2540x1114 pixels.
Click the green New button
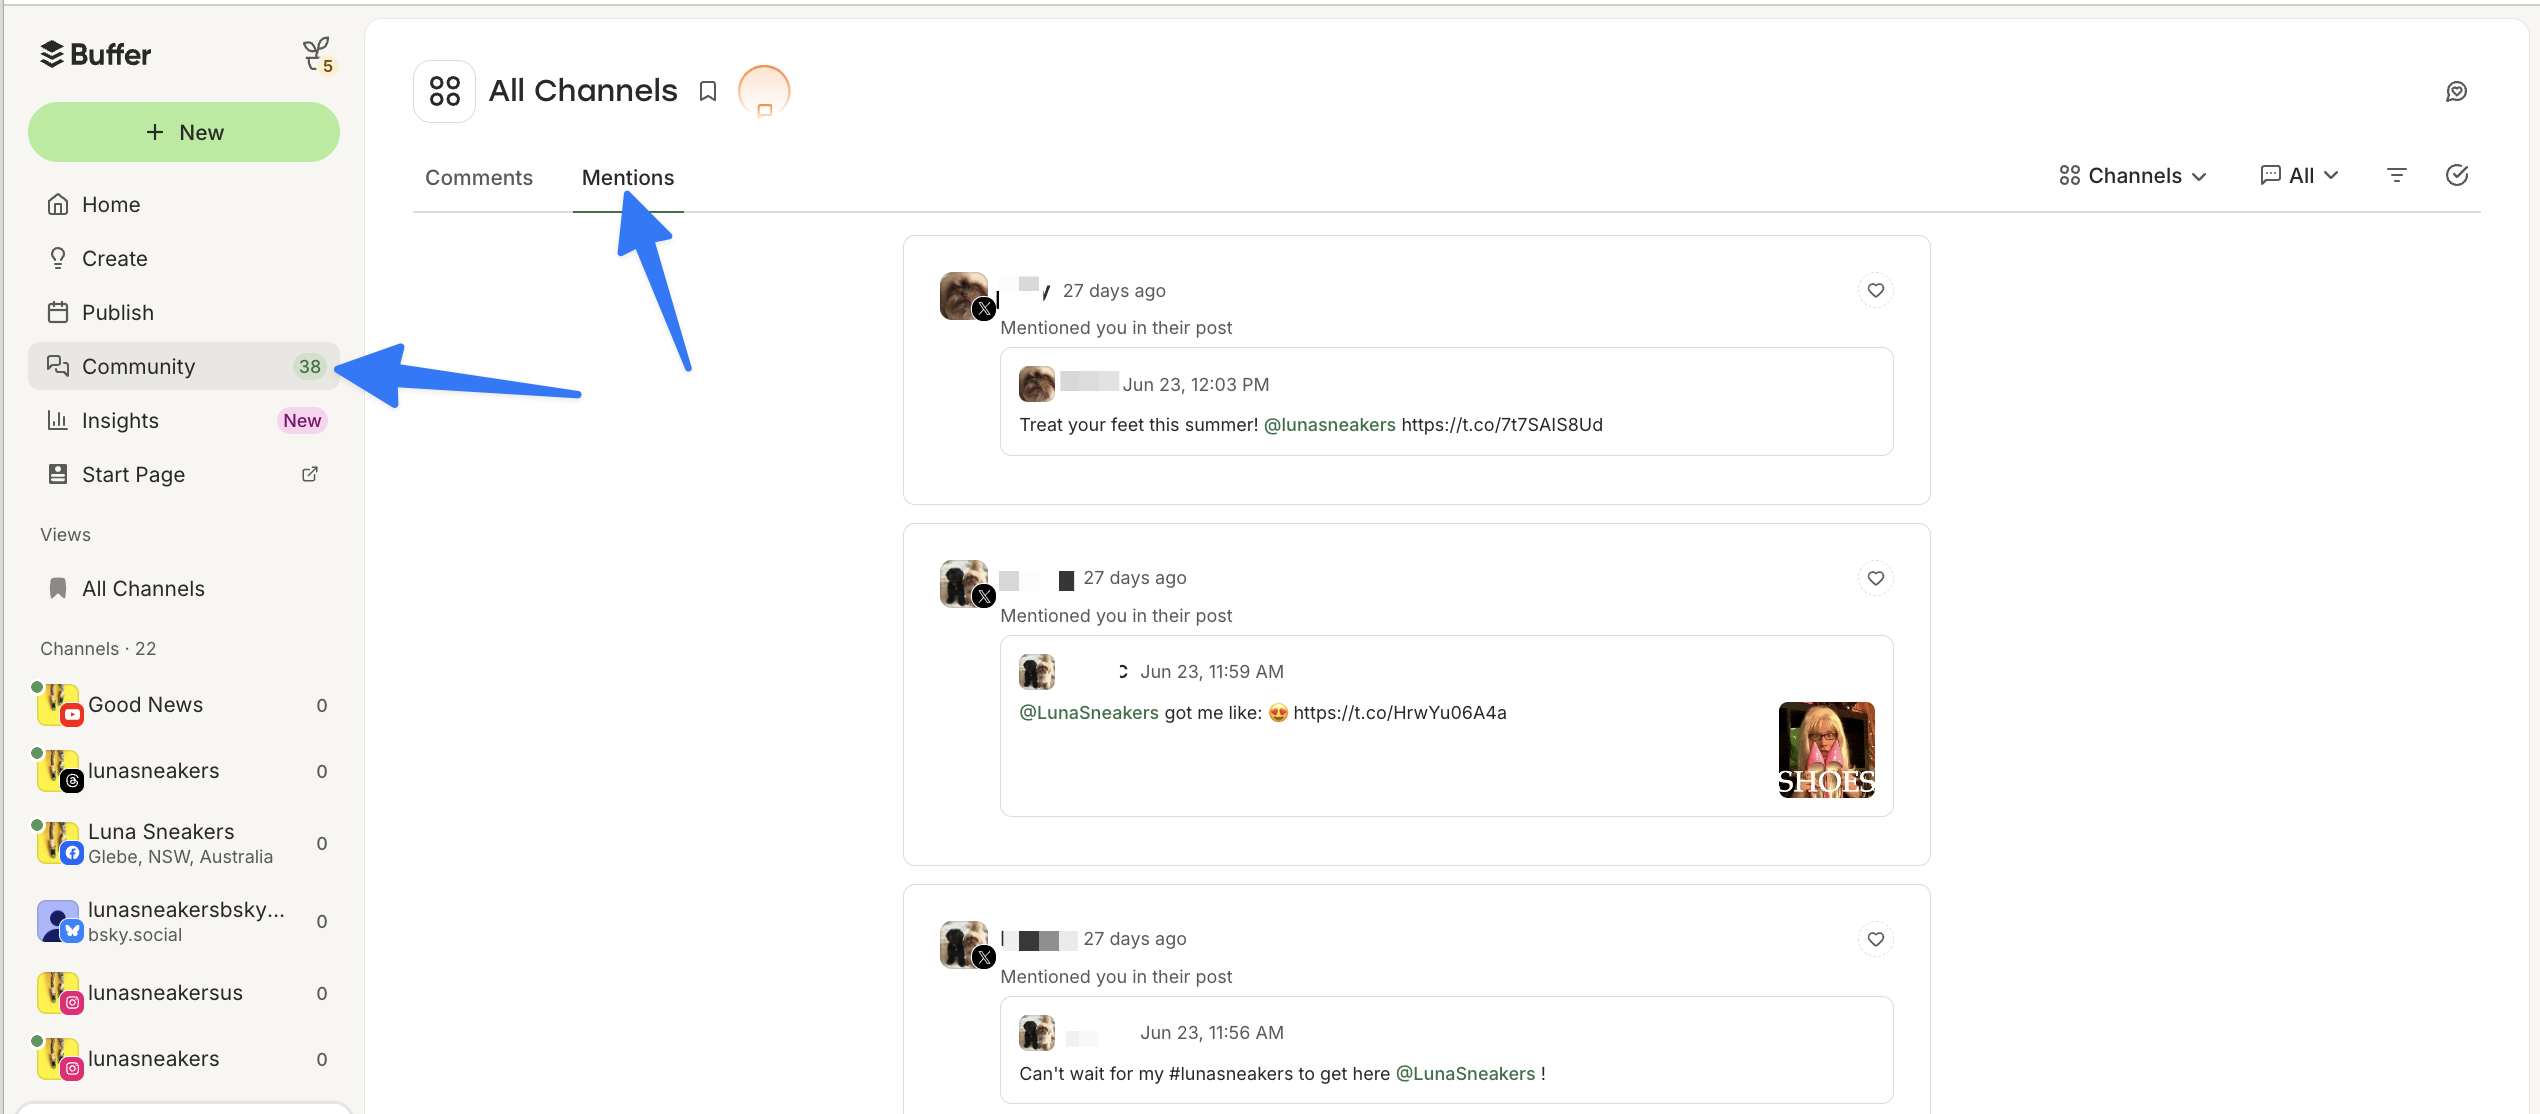[x=184, y=132]
